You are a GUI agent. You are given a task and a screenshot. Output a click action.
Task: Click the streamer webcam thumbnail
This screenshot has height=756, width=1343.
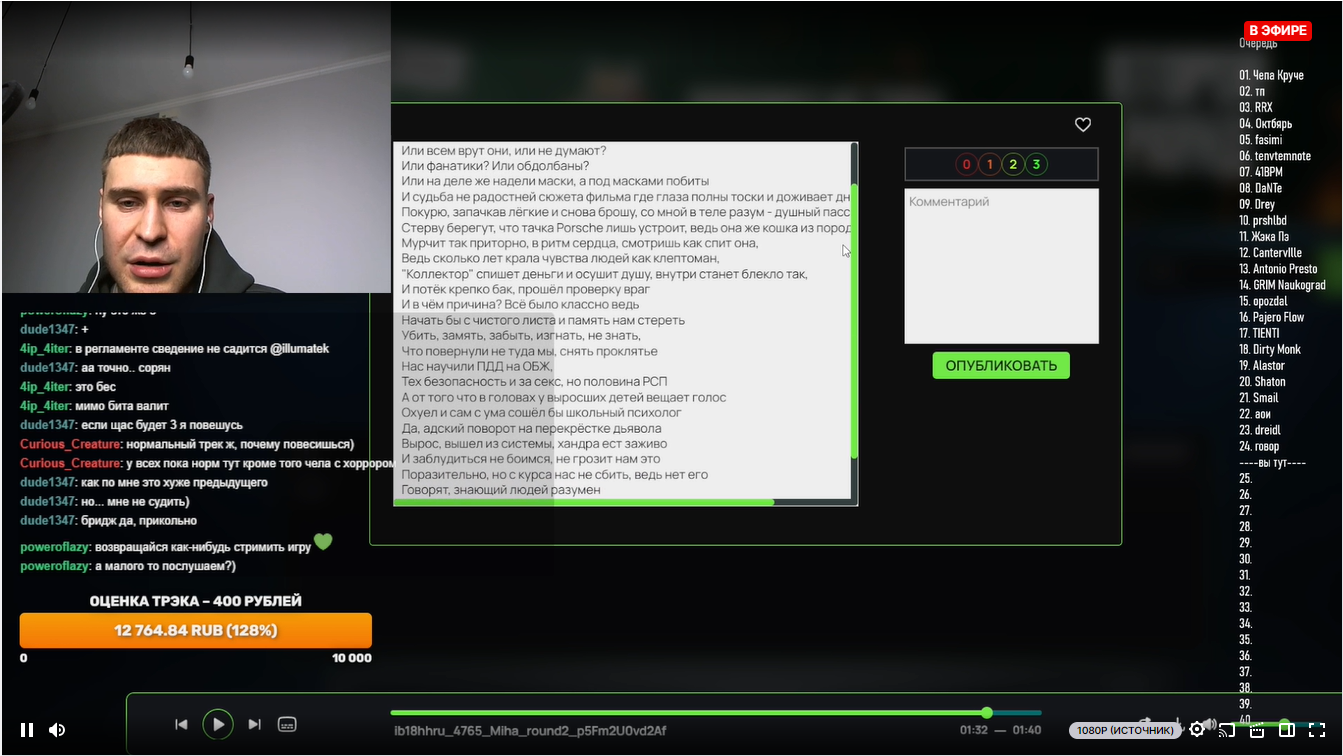(x=196, y=147)
